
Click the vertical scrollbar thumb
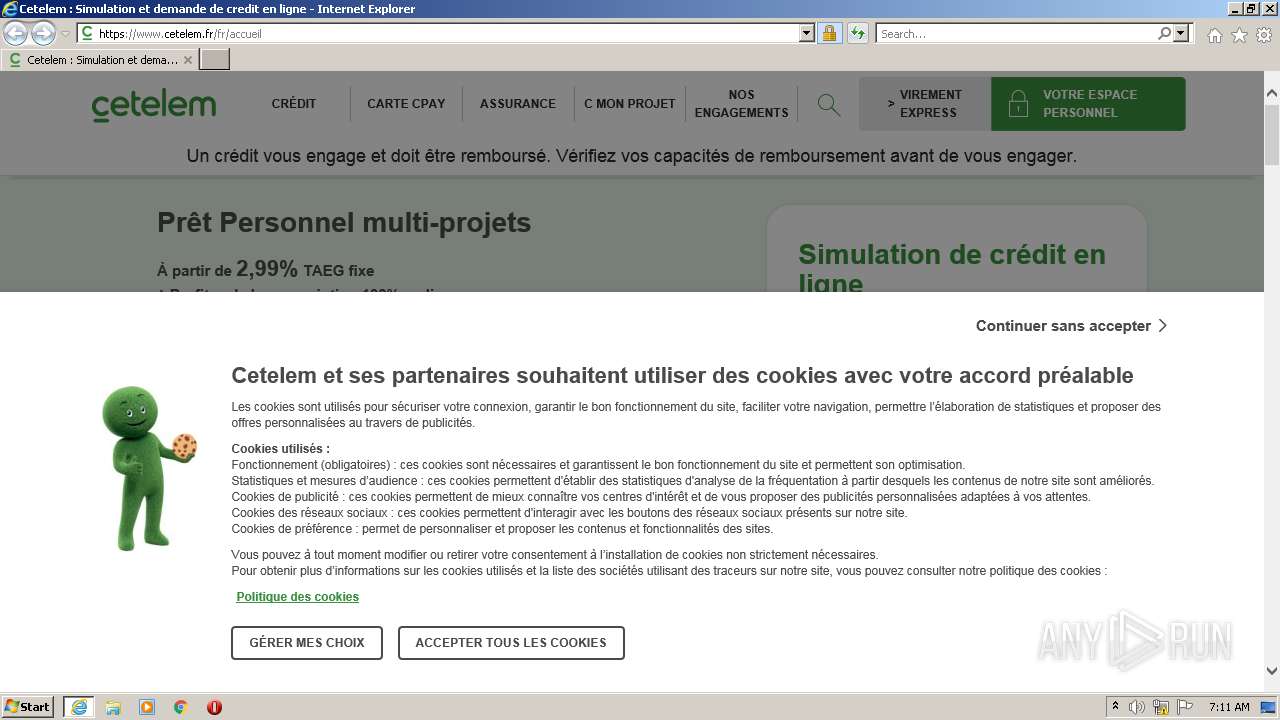click(1271, 133)
